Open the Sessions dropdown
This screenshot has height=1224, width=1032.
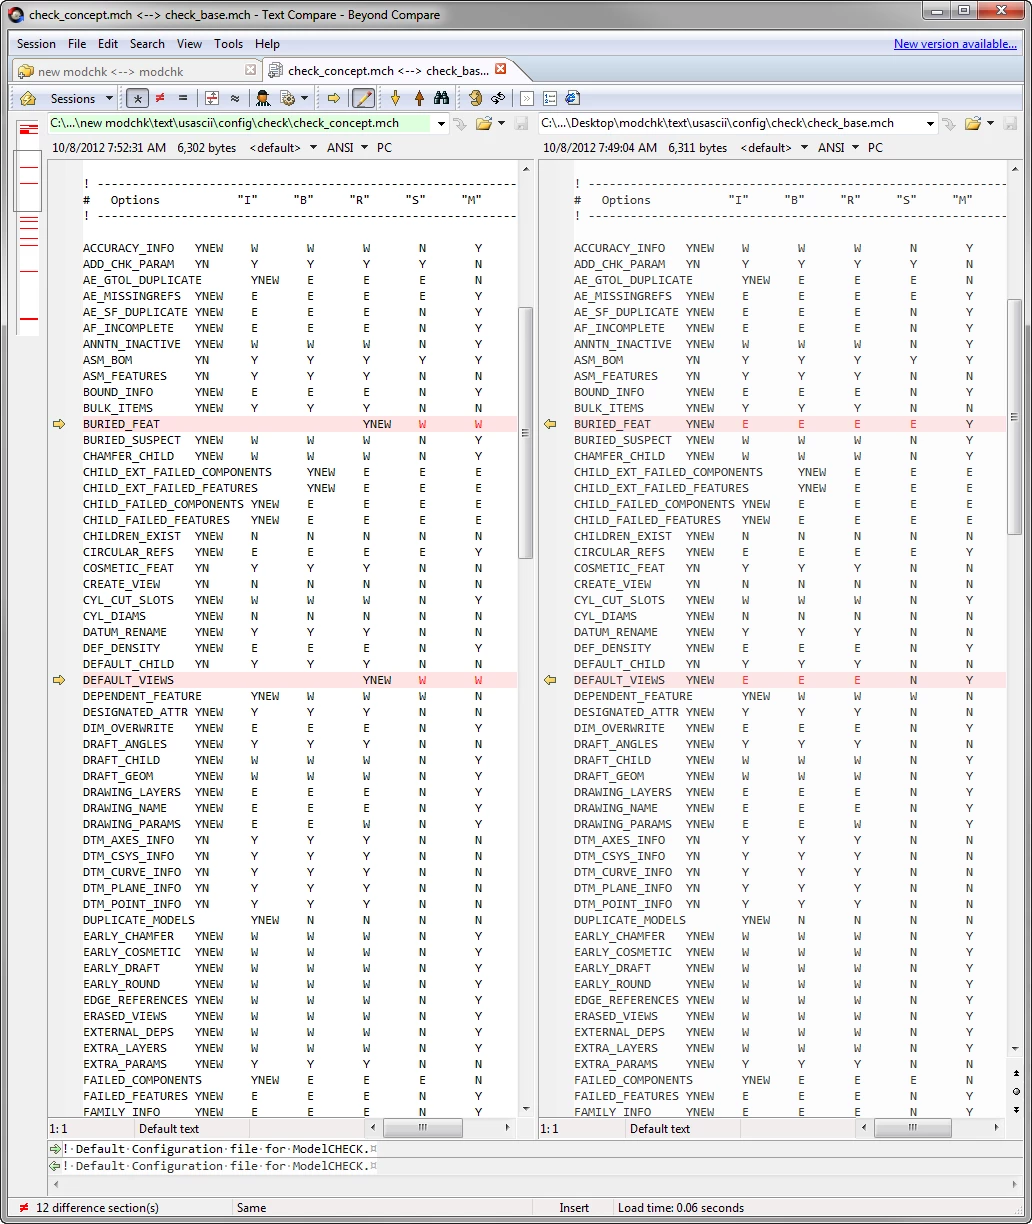(80, 98)
